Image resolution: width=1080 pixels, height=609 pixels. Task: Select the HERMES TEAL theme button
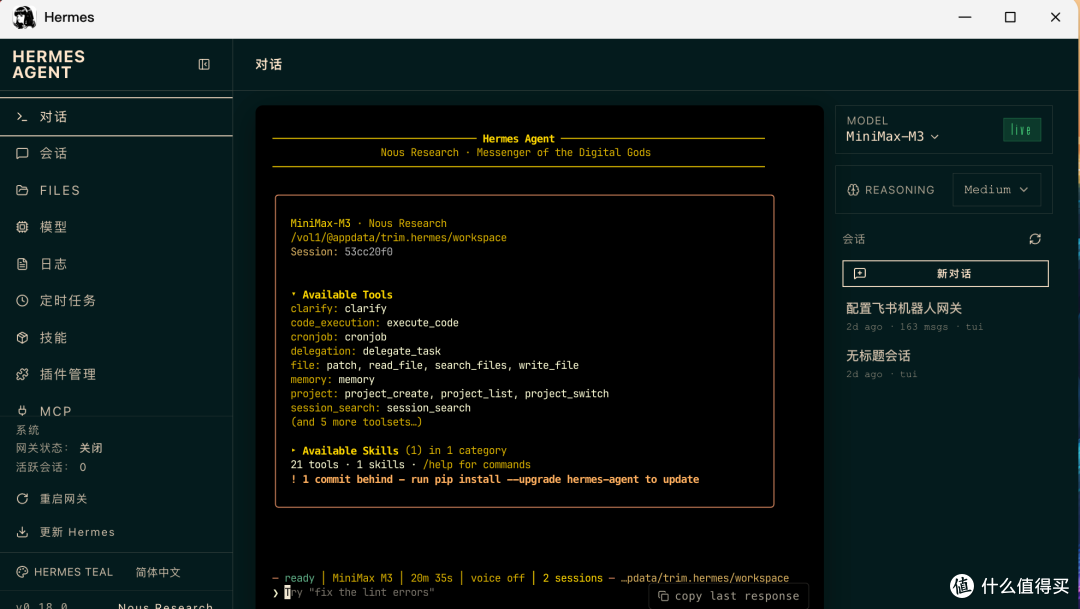coord(65,572)
